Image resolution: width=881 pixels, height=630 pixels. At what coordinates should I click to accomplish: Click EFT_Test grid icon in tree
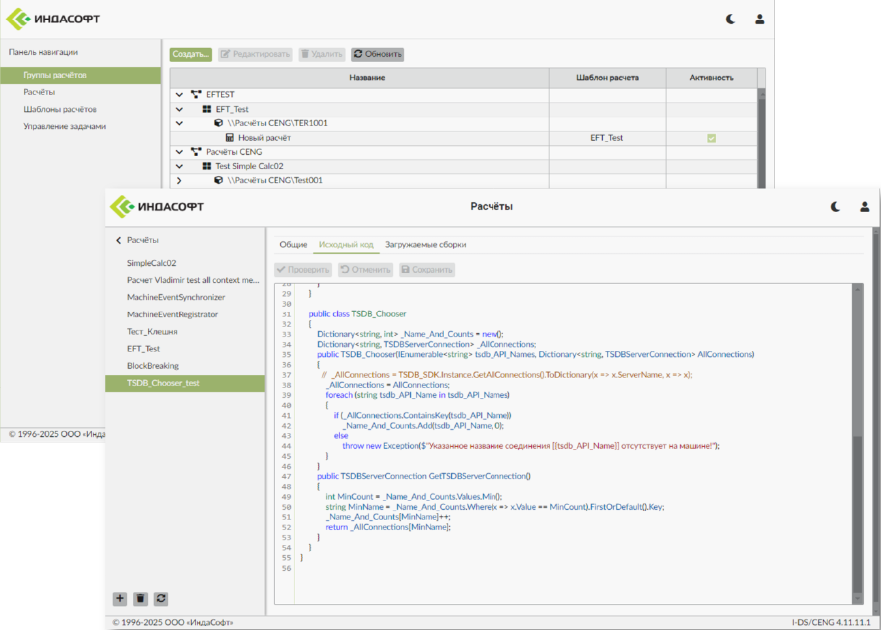click(x=207, y=109)
